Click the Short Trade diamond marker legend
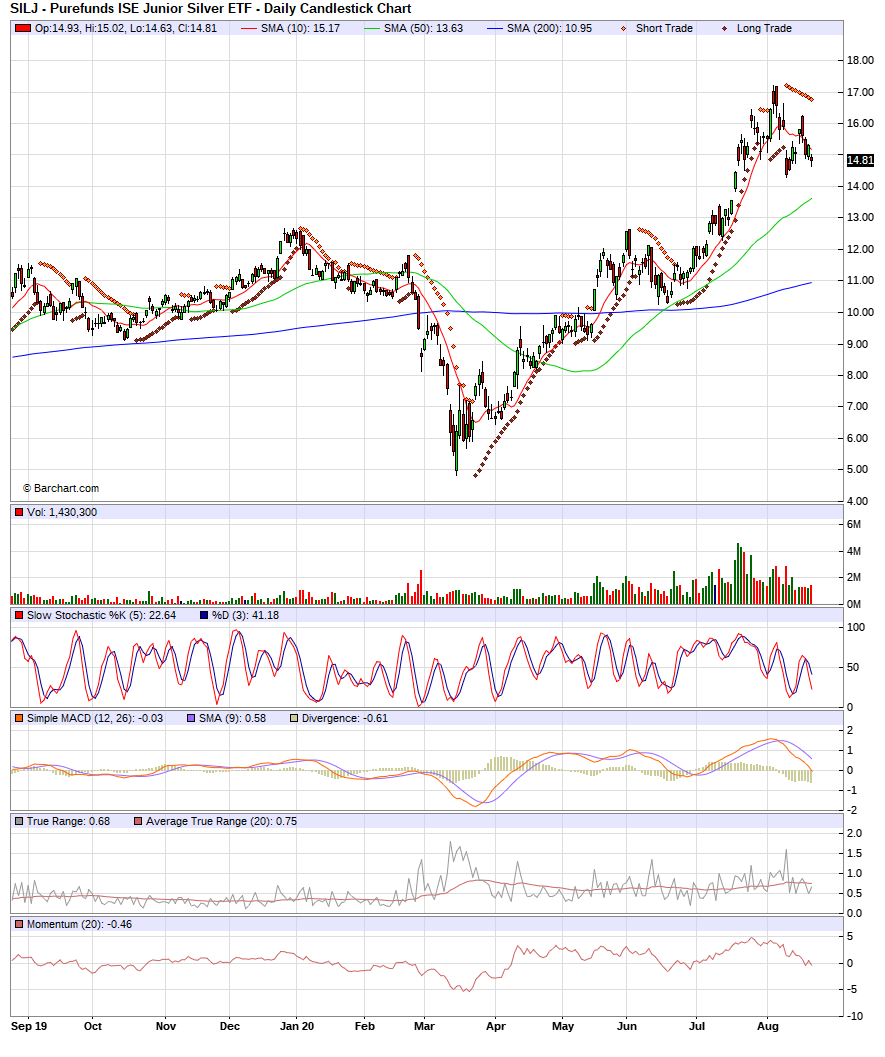Screen dimensions: 885x1057 (623, 28)
